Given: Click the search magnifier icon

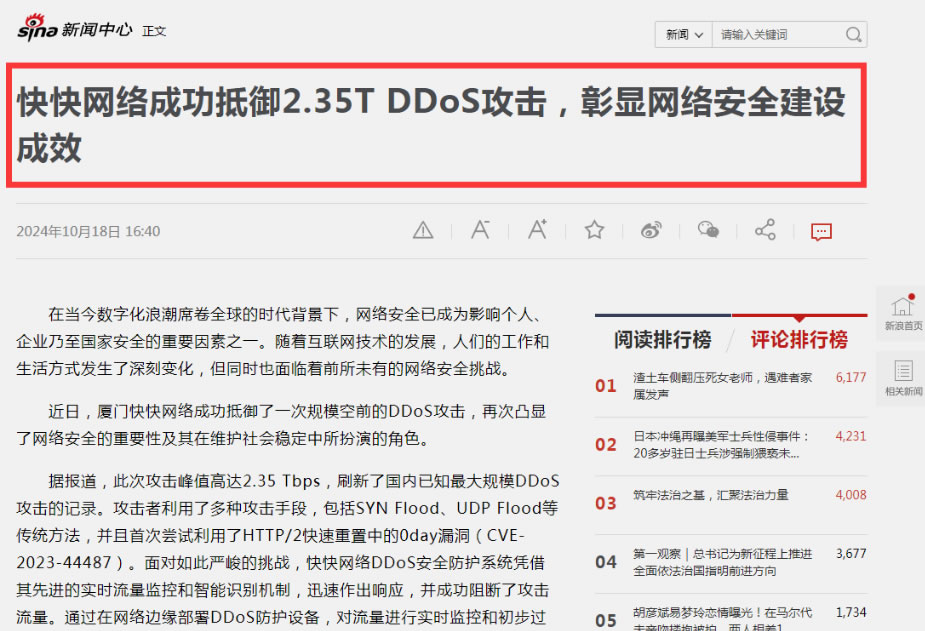Looking at the screenshot, I should tap(853, 34).
